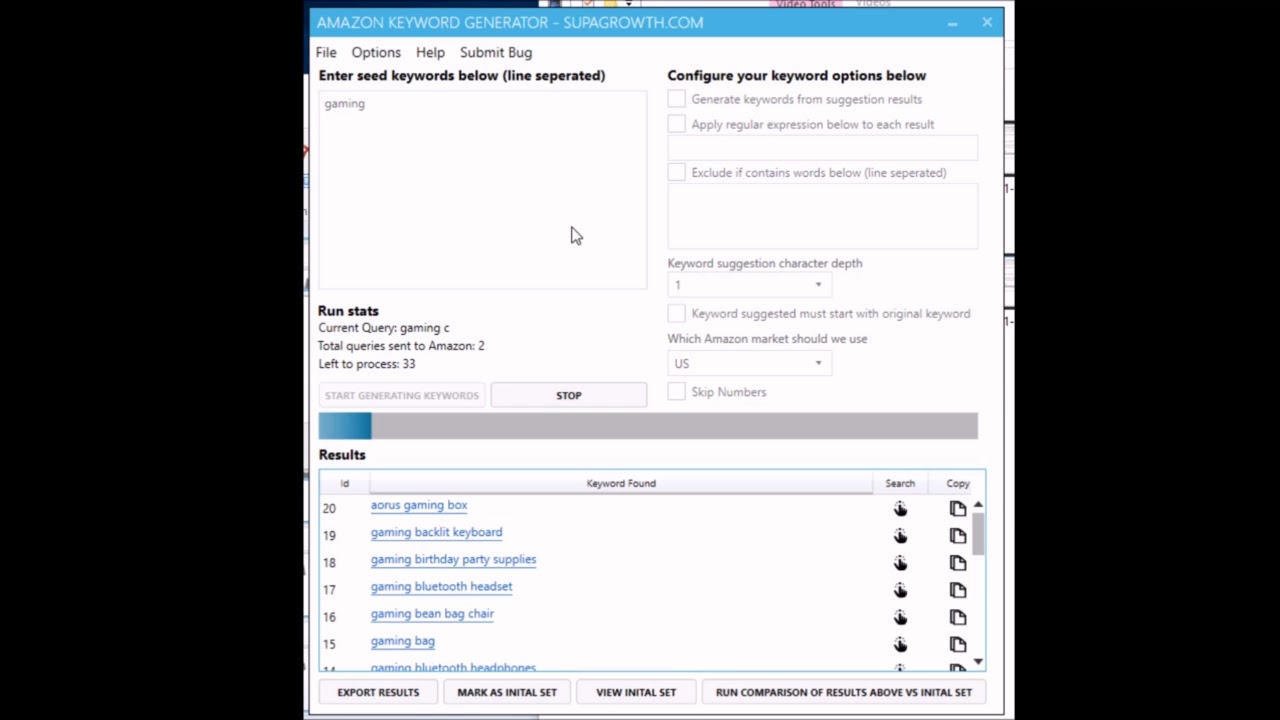Search Amazon for 'gaming bean bag chair'
The height and width of the screenshot is (720, 1280).
click(900, 617)
